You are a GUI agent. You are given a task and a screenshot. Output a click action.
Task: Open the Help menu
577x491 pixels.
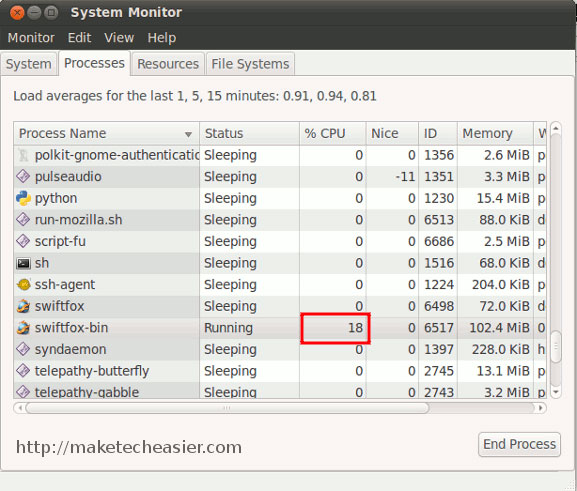click(x=162, y=38)
